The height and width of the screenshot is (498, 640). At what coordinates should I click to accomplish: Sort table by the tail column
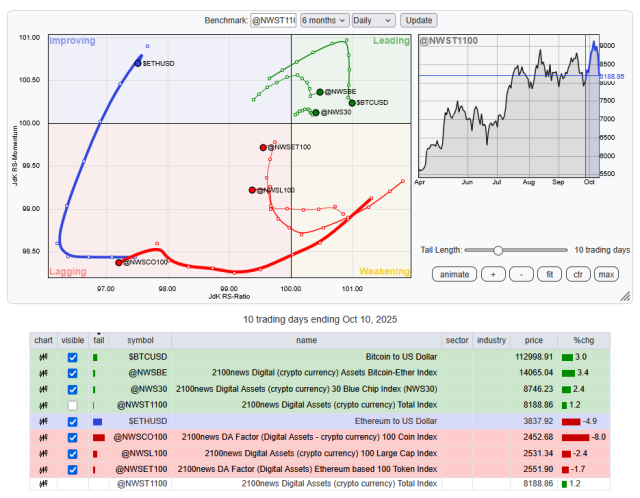[98, 340]
